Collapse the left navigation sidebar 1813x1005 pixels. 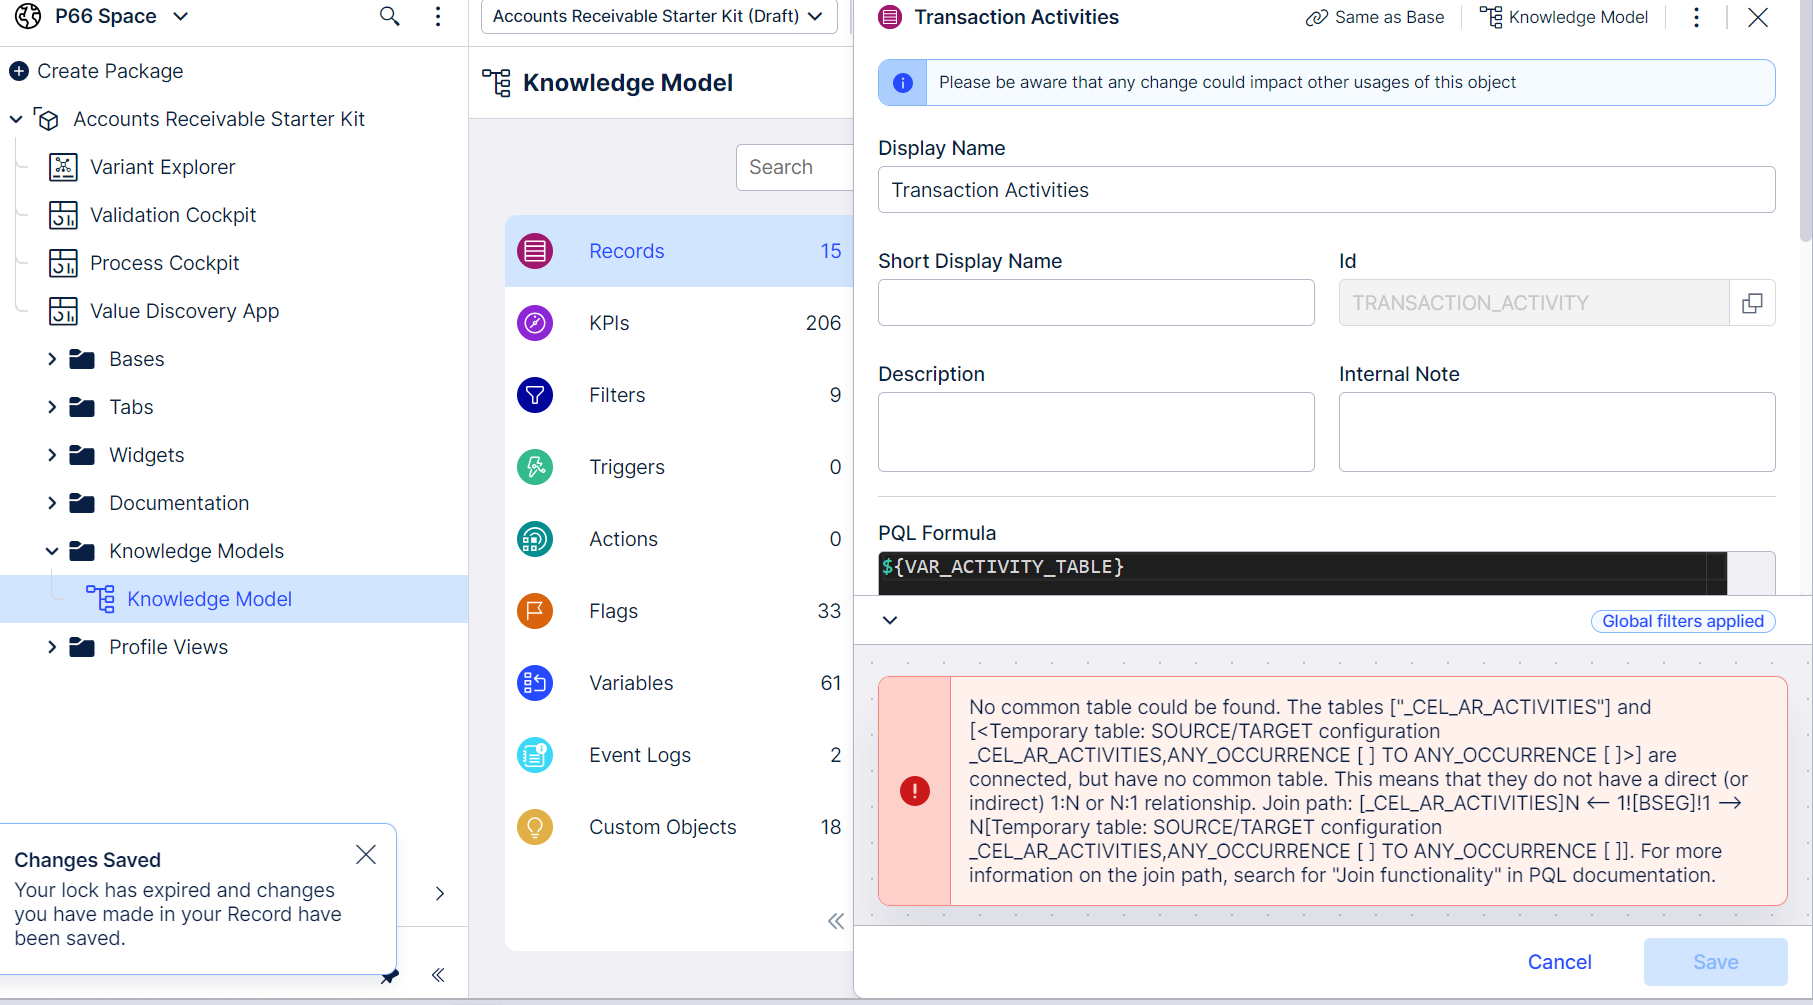(x=438, y=975)
